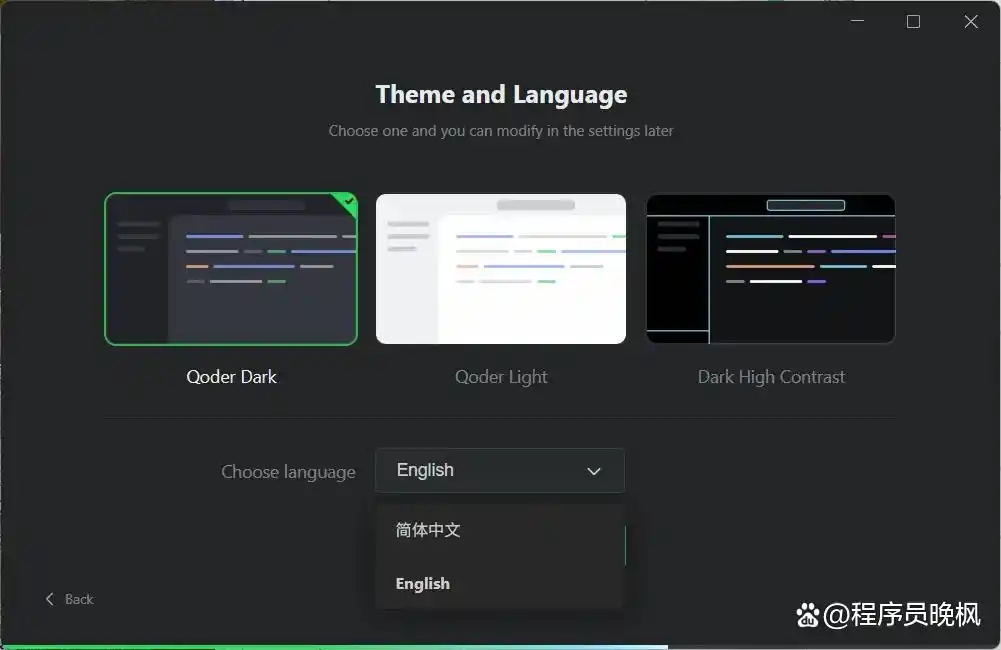Select the Qoder Dark theme preview
The width and height of the screenshot is (1001, 650).
231,269
